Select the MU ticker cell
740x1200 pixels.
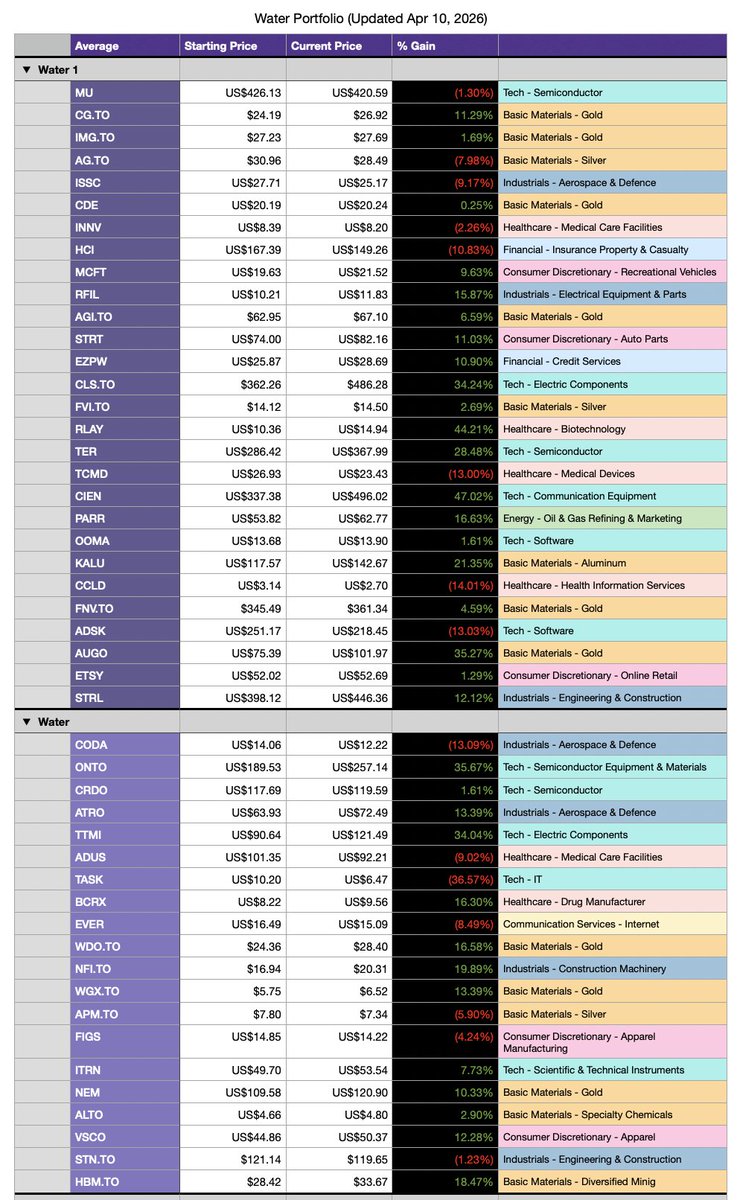(x=126, y=92)
